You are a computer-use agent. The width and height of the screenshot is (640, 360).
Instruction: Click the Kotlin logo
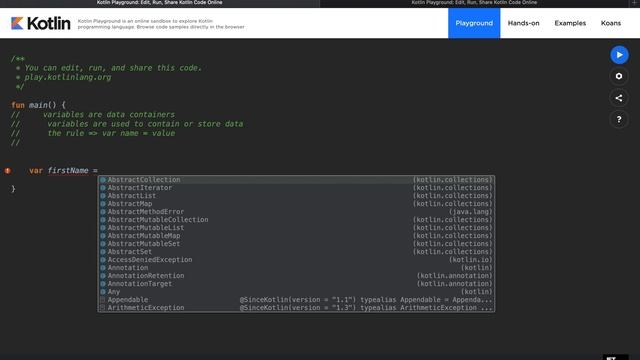pos(40,23)
